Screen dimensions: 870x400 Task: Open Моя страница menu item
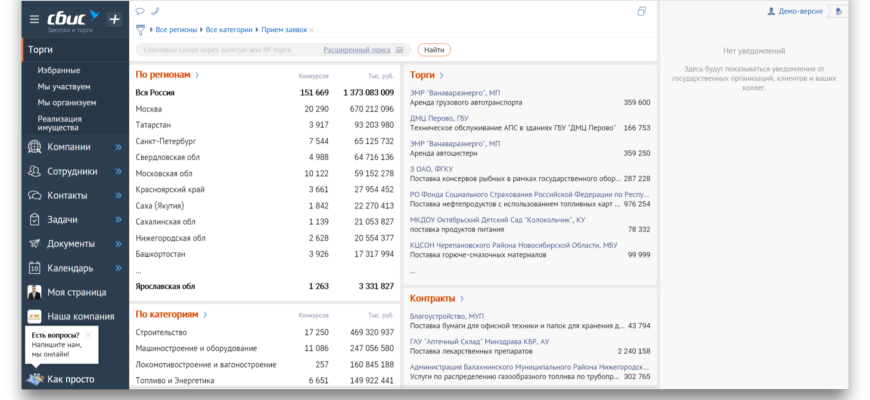click(77, 292)
